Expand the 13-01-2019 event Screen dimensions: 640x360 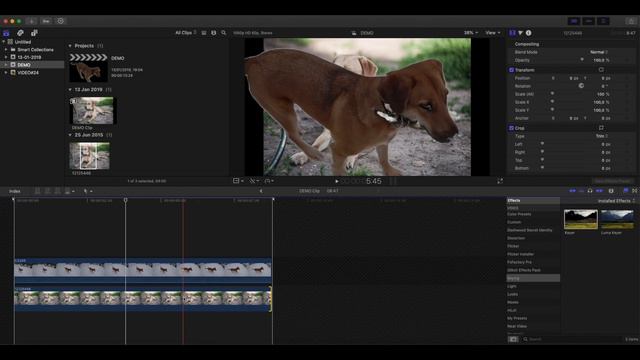6,57
